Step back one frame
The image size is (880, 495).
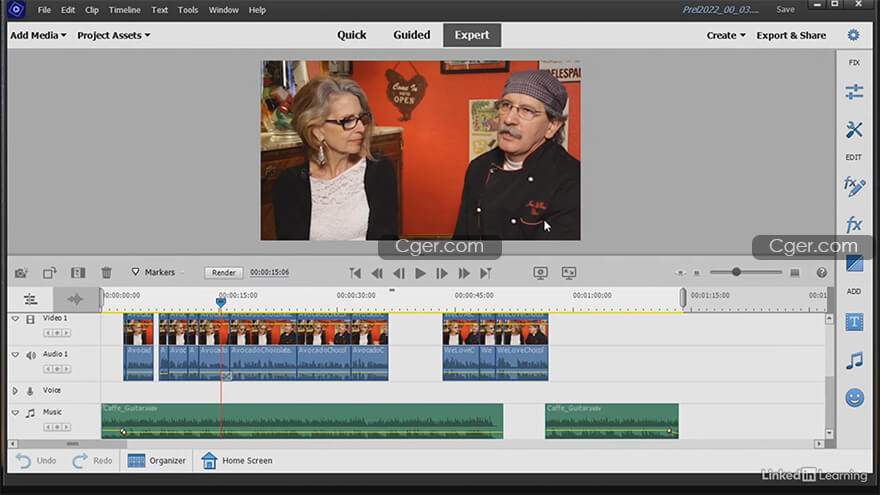[399, 273]
